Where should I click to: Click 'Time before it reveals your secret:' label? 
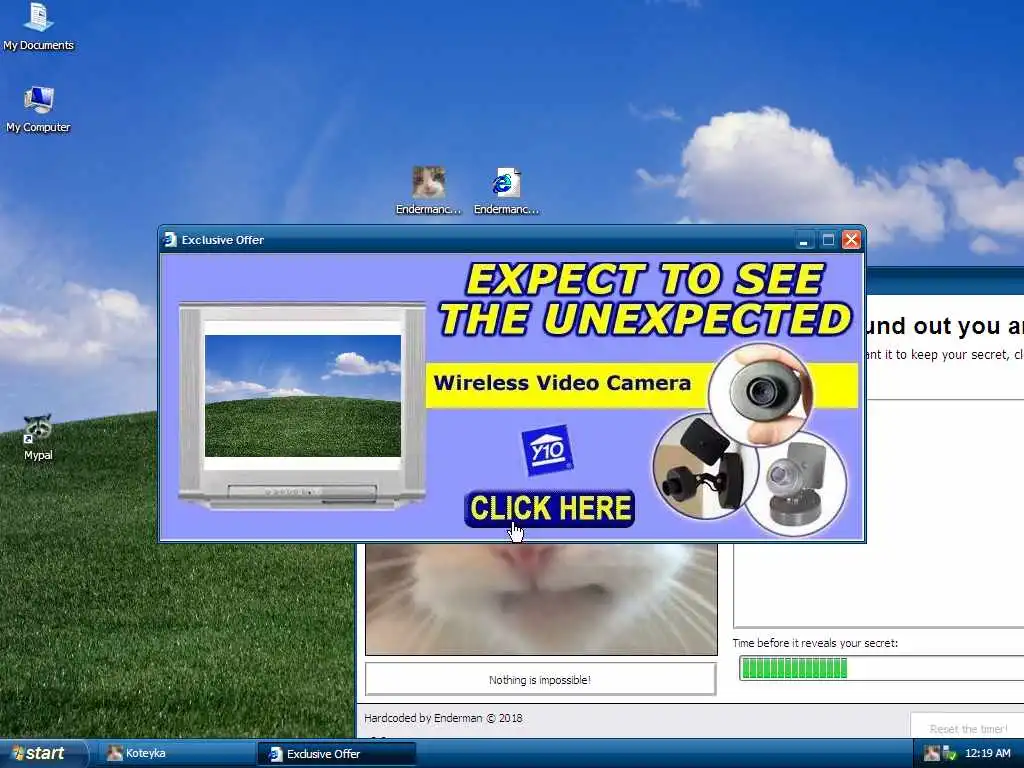pos(815,643)
